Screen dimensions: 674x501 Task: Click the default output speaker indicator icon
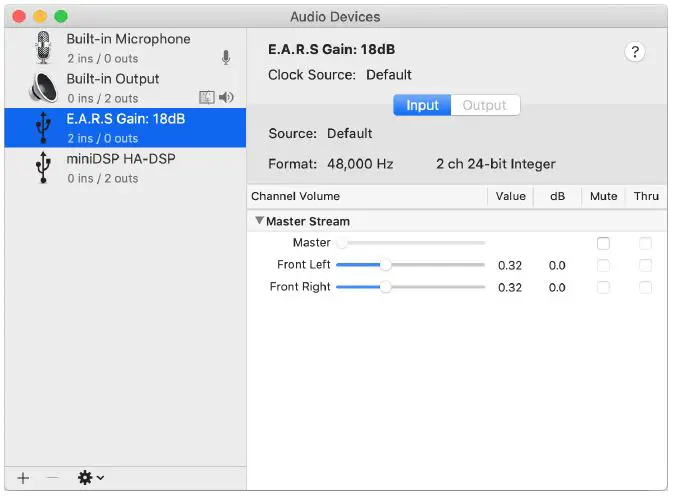(x=226, y=98)
